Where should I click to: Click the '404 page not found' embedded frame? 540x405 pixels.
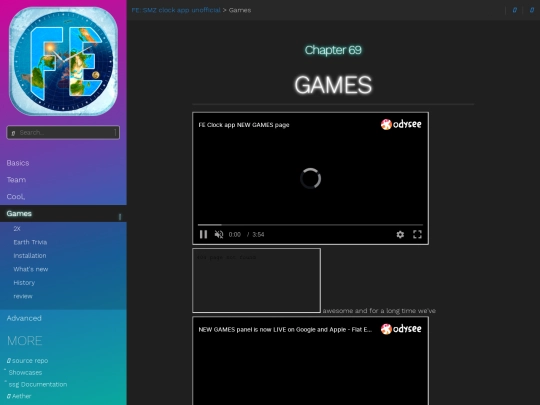[257, 280]
